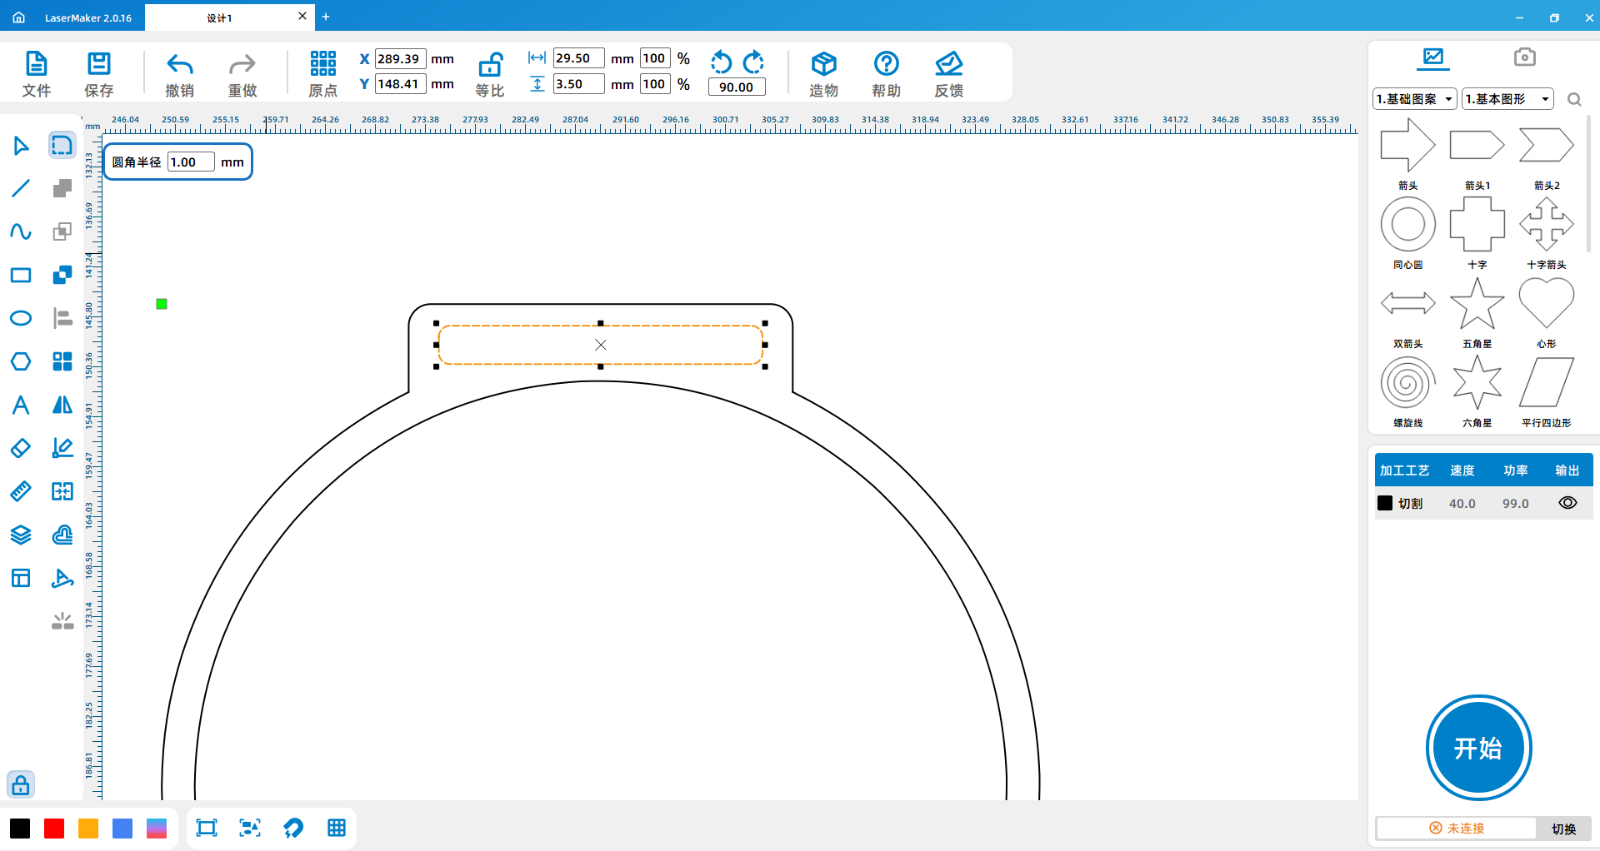Select the text tool
1600x851 pixels.
click(21, 405)
